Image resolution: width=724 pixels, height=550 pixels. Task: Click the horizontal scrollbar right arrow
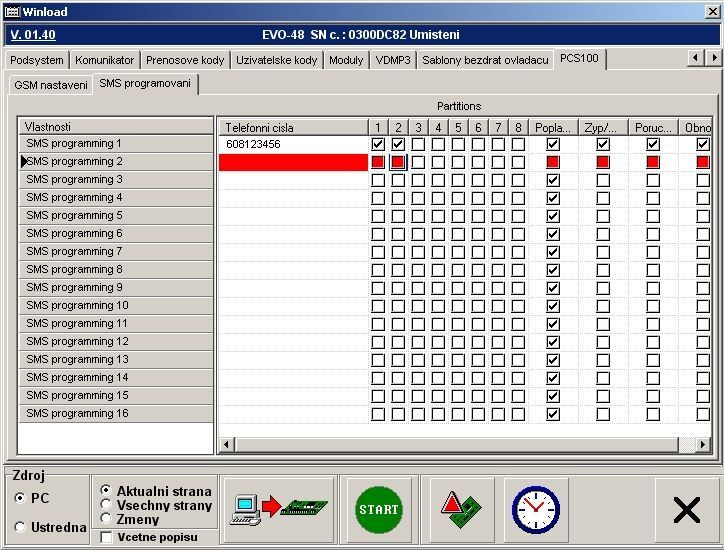tap(704, 444)
